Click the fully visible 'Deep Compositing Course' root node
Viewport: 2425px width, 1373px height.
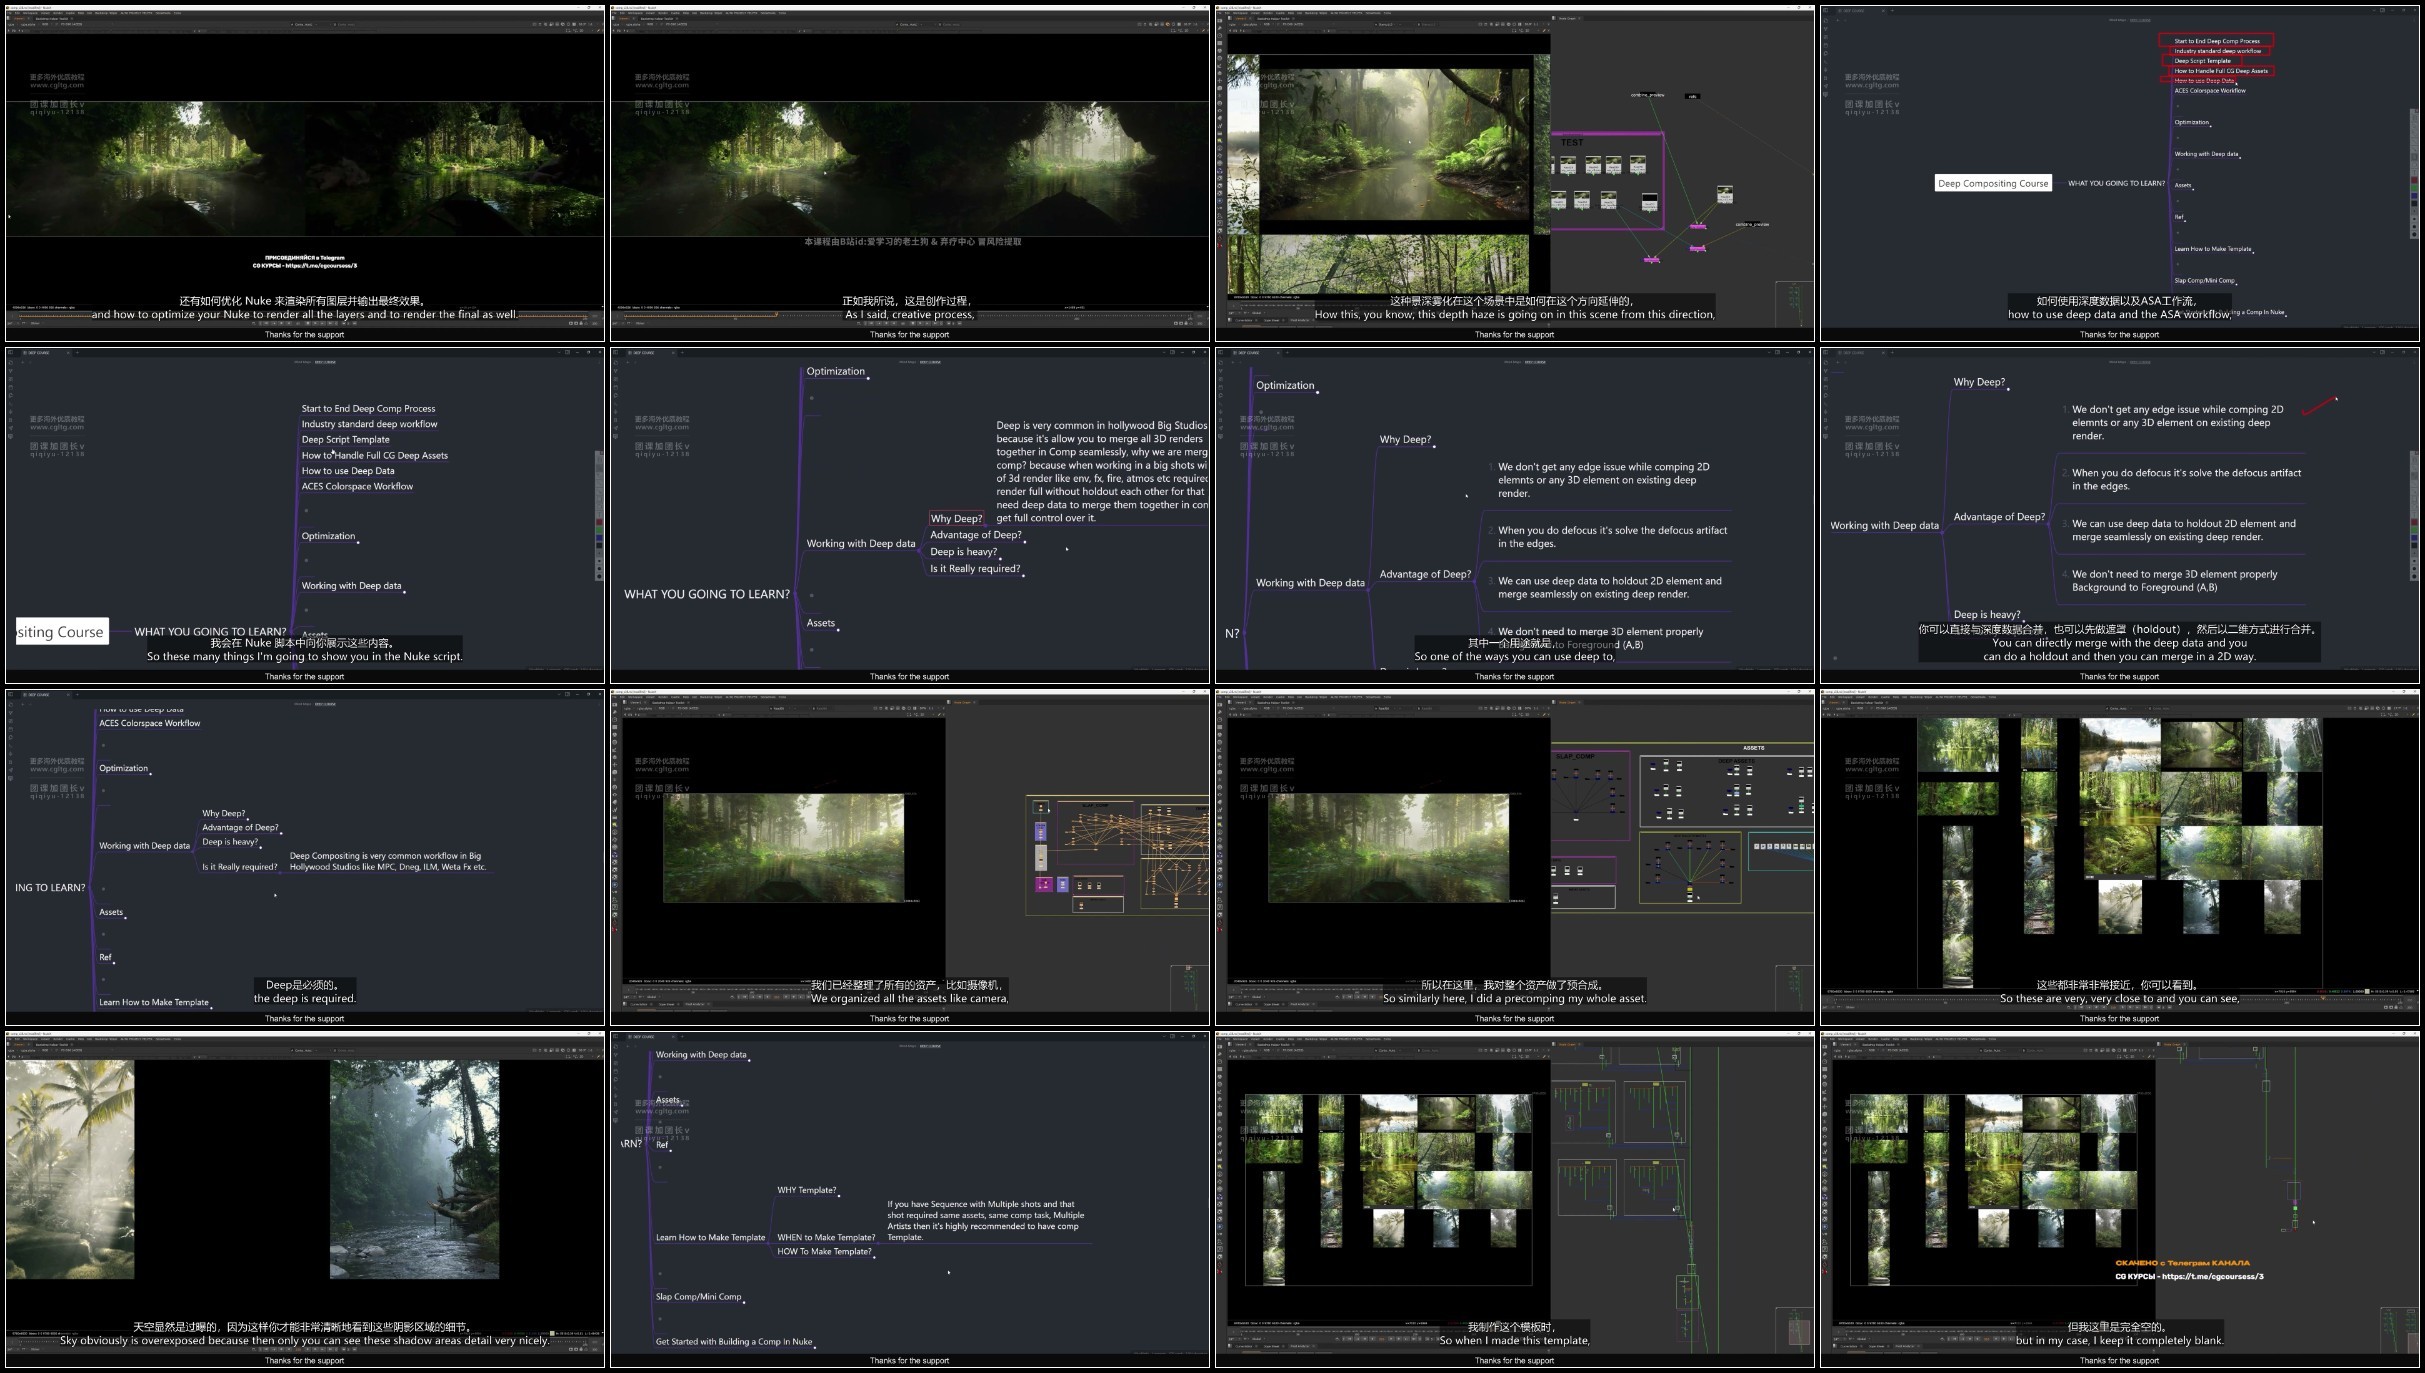click(x=1993, y=183)
